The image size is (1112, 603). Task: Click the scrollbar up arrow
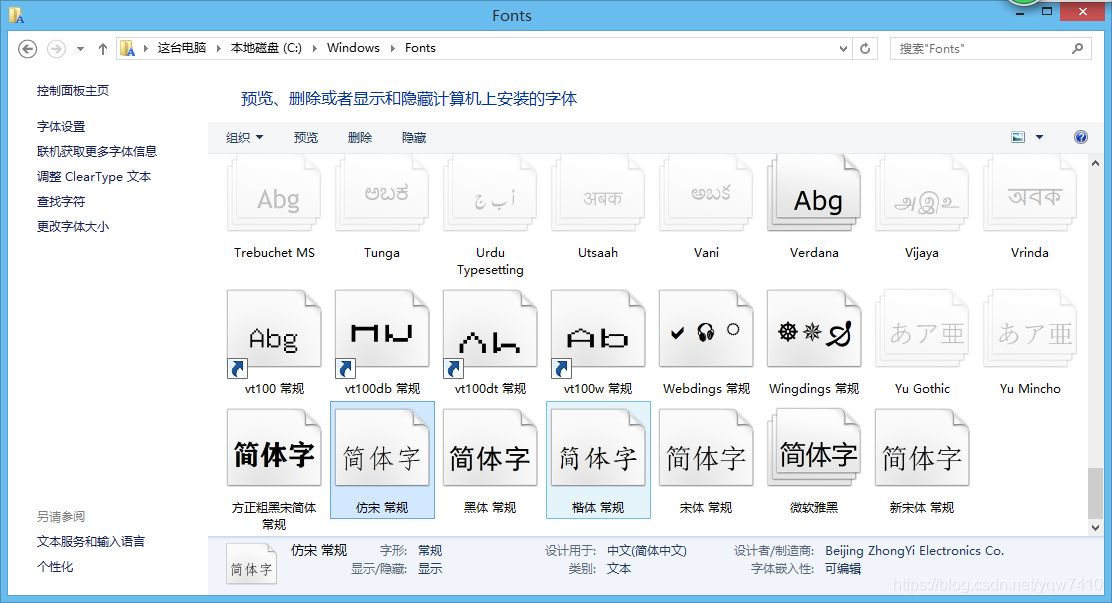tap(1095, 163)
